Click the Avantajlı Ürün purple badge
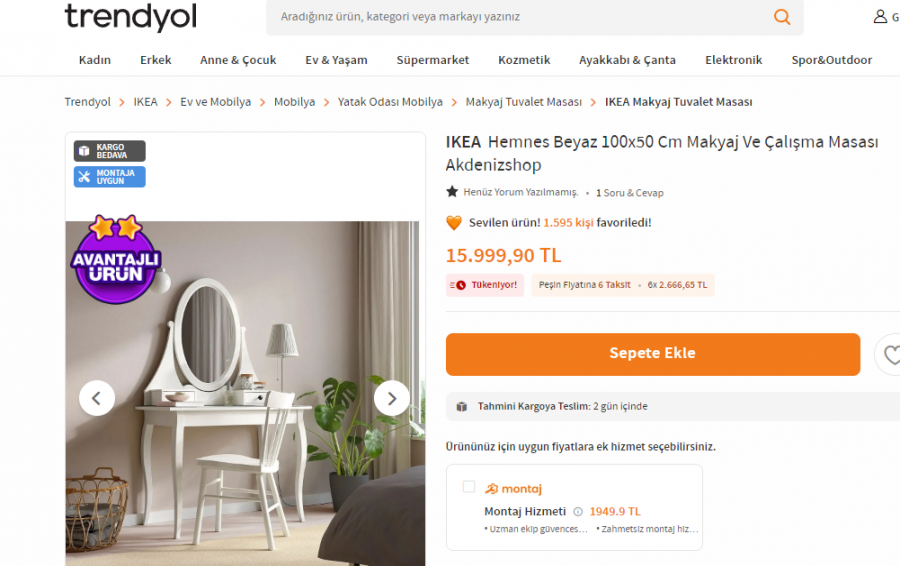Screen dimensions: 900x566 pyautogui.click(x=115, y=259)
